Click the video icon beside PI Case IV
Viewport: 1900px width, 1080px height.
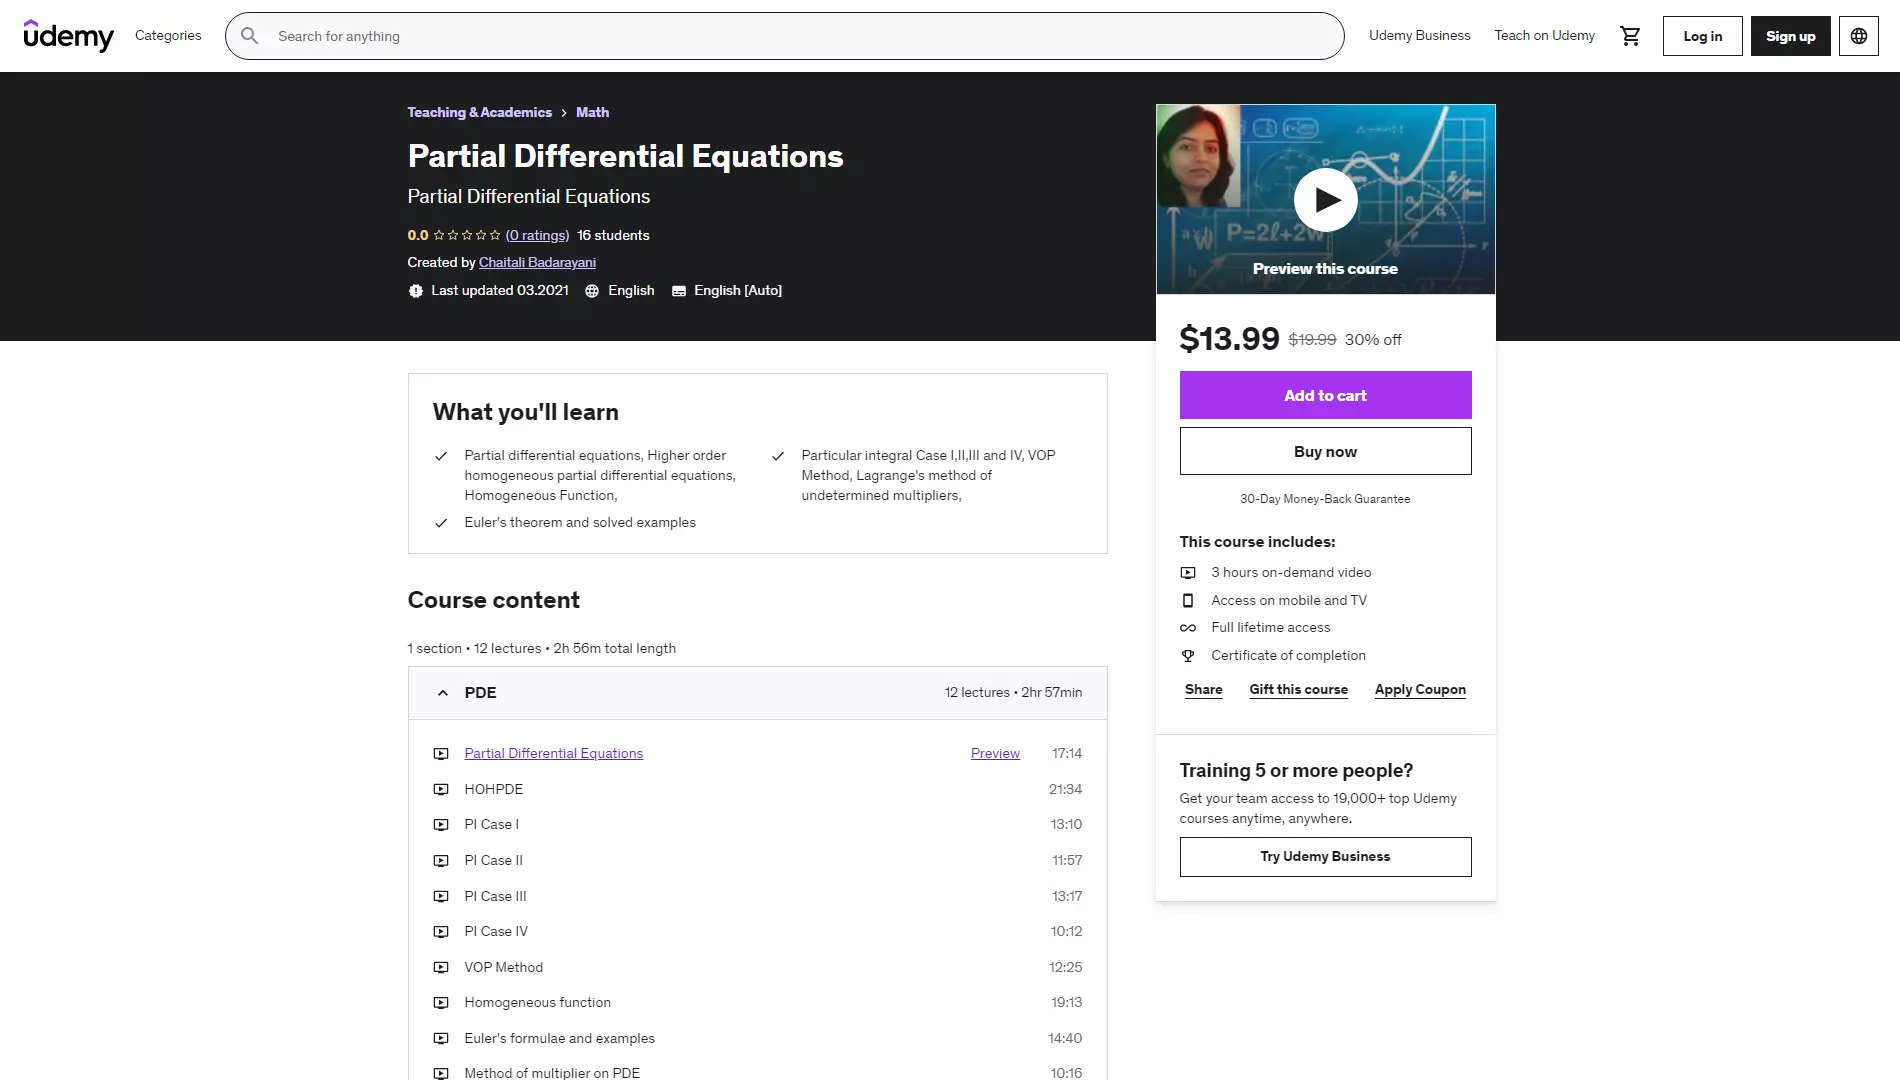(x=441, y=932)
